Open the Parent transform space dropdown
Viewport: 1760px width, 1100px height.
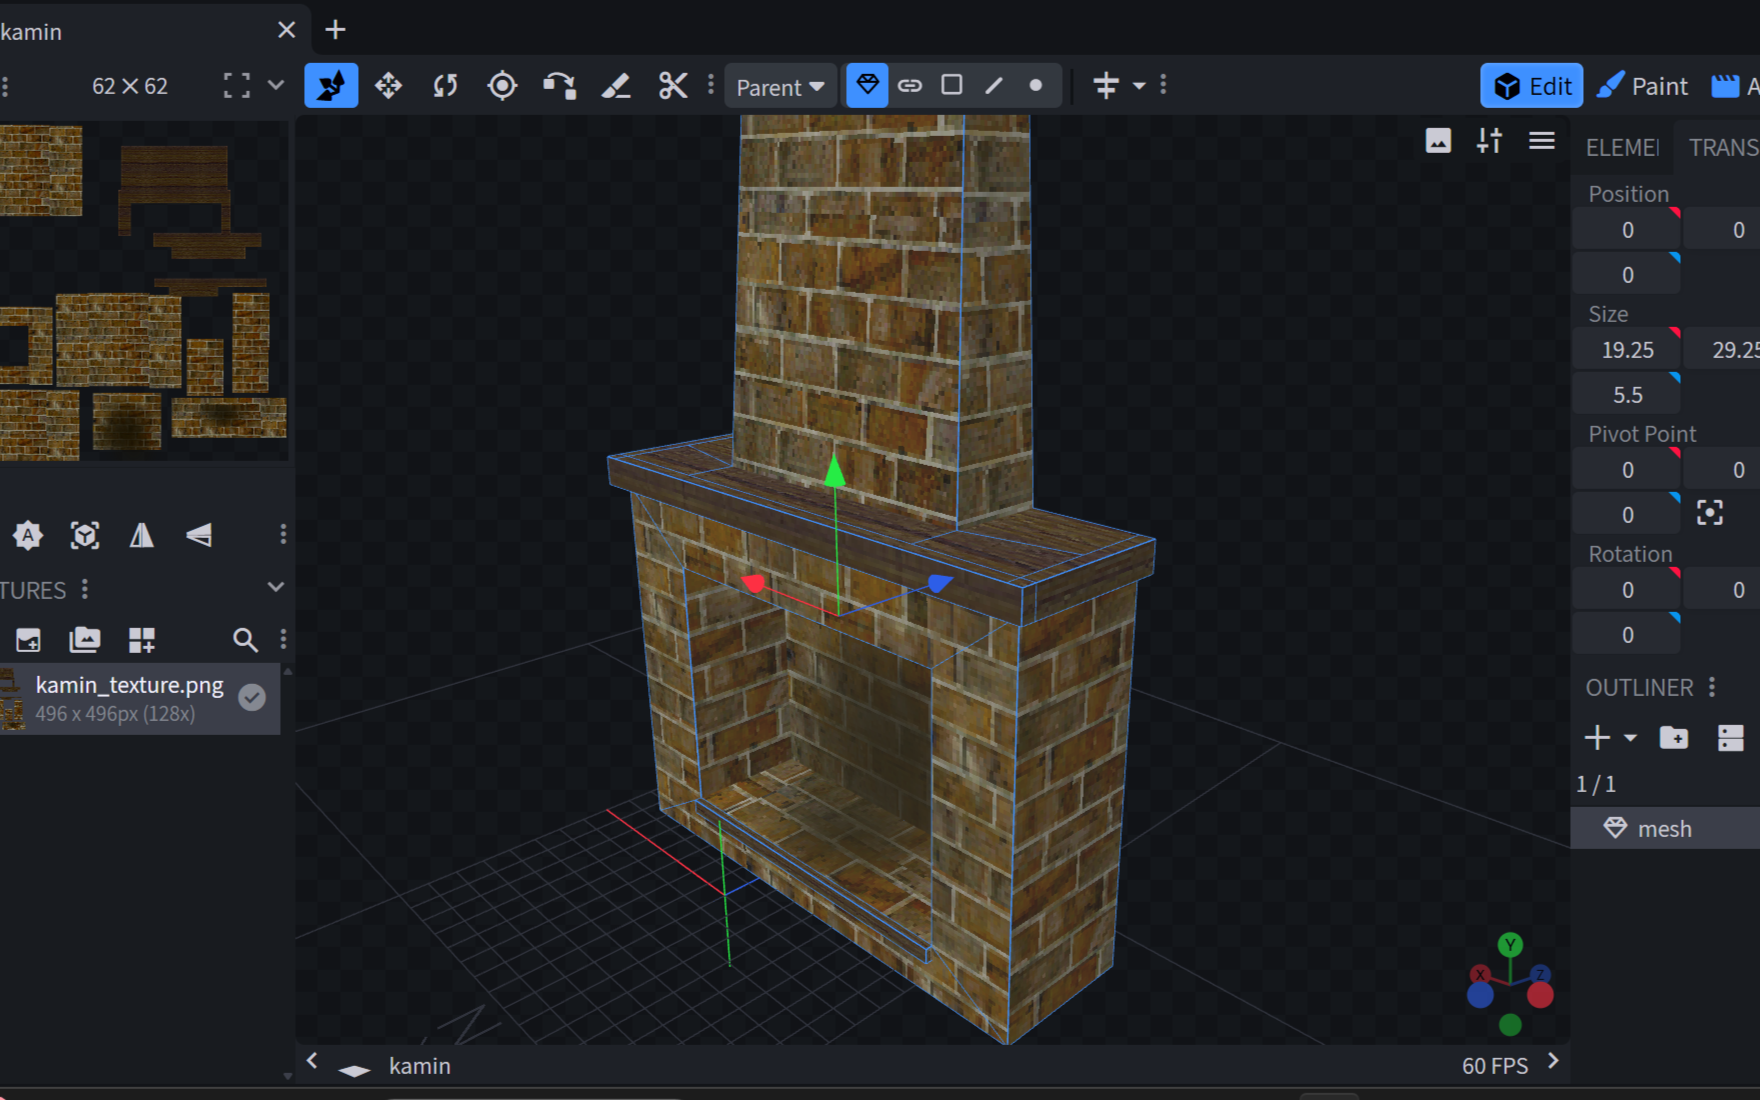coord(780,87)
